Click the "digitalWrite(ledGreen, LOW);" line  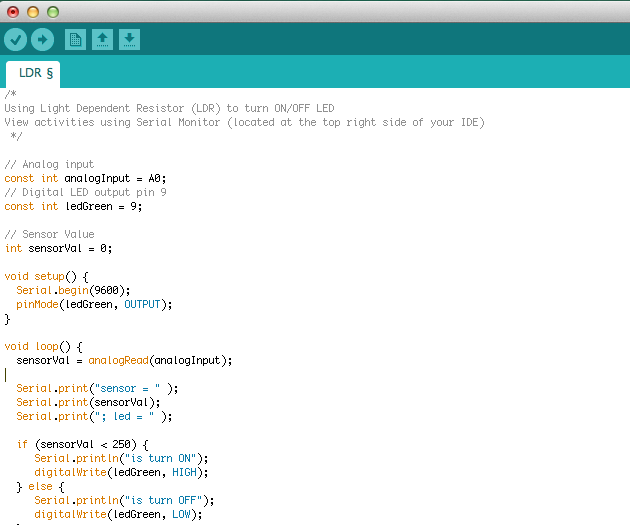118,515
